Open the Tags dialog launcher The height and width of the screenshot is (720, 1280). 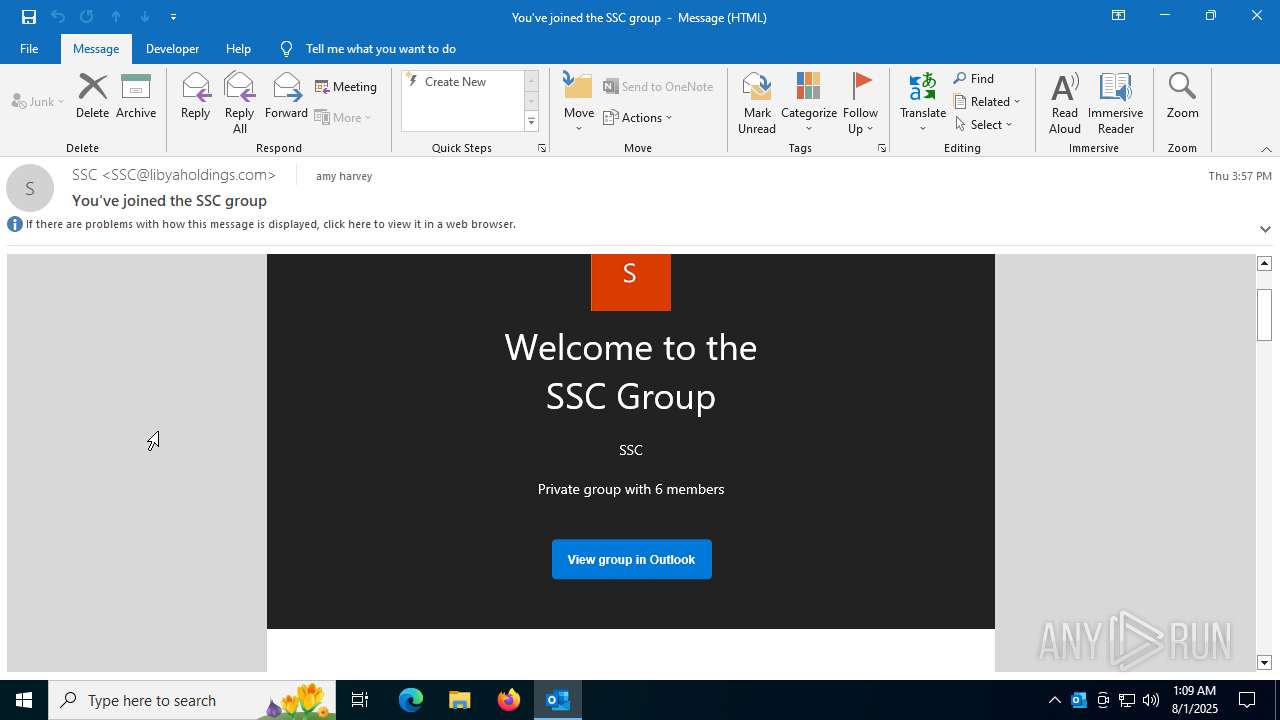click(x=882, y=148)
